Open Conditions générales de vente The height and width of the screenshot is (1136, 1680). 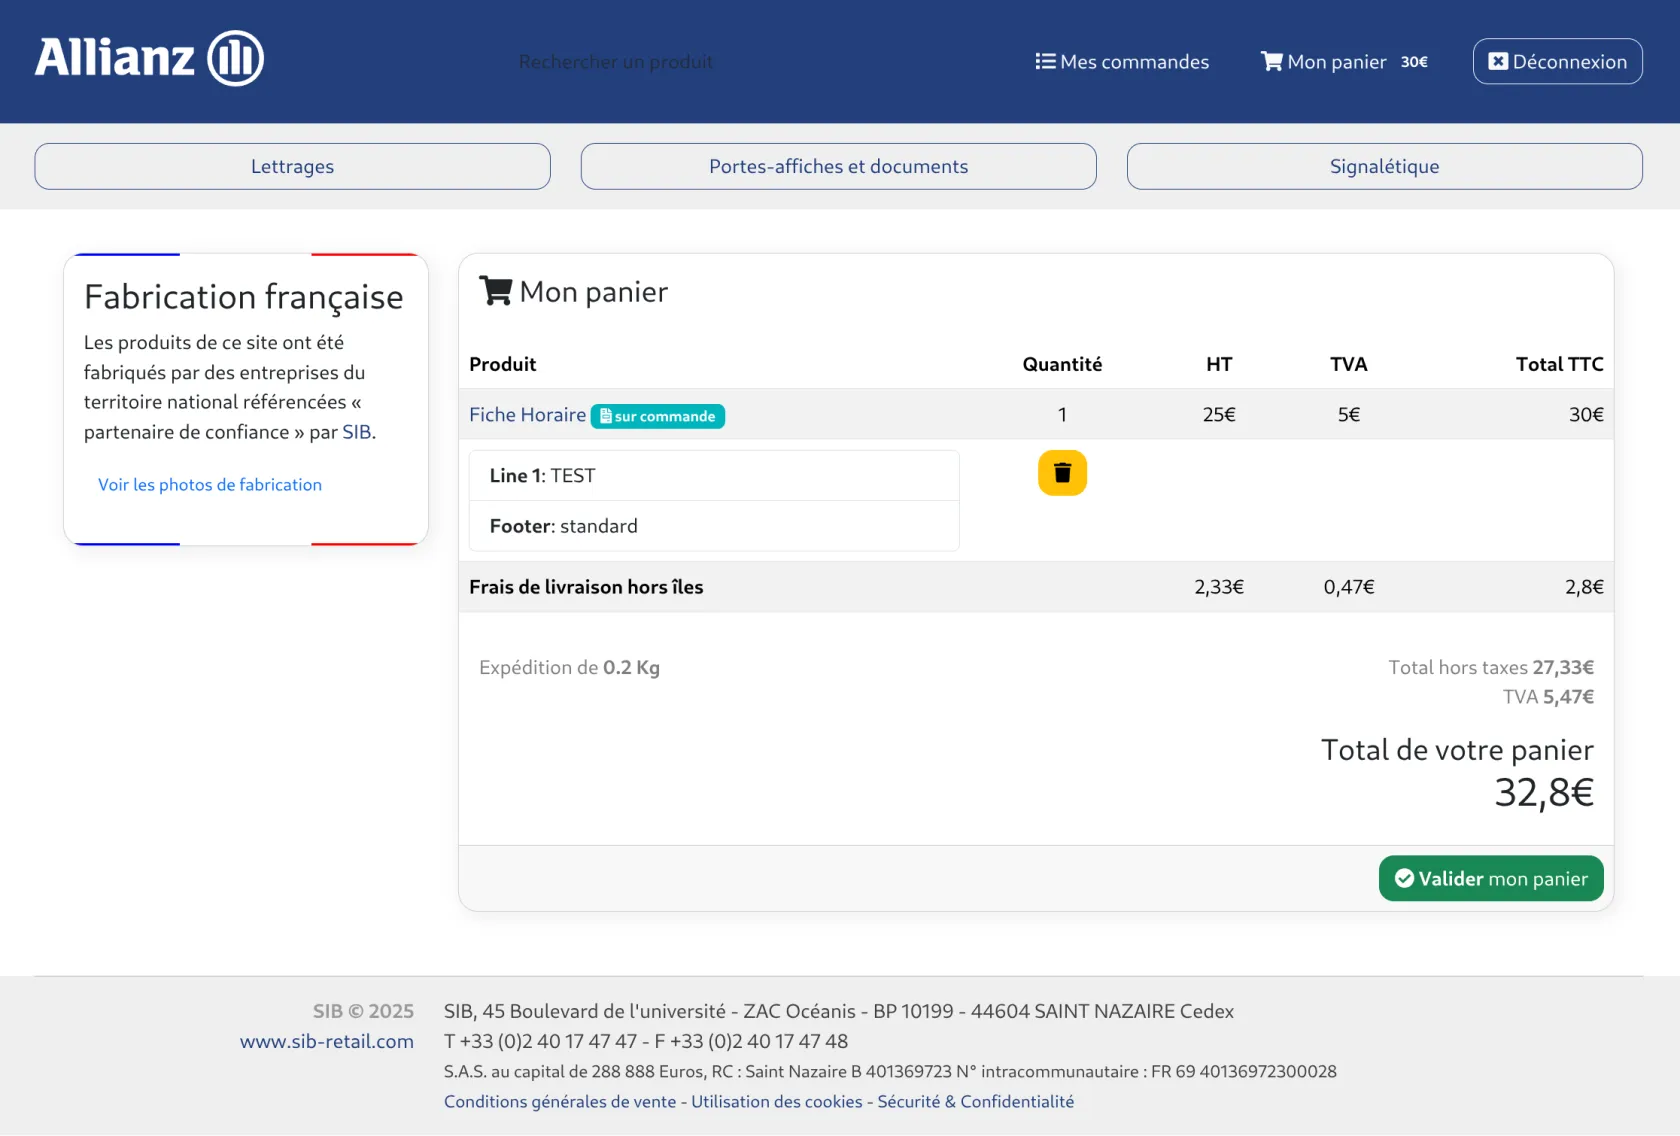(560, 1102)
